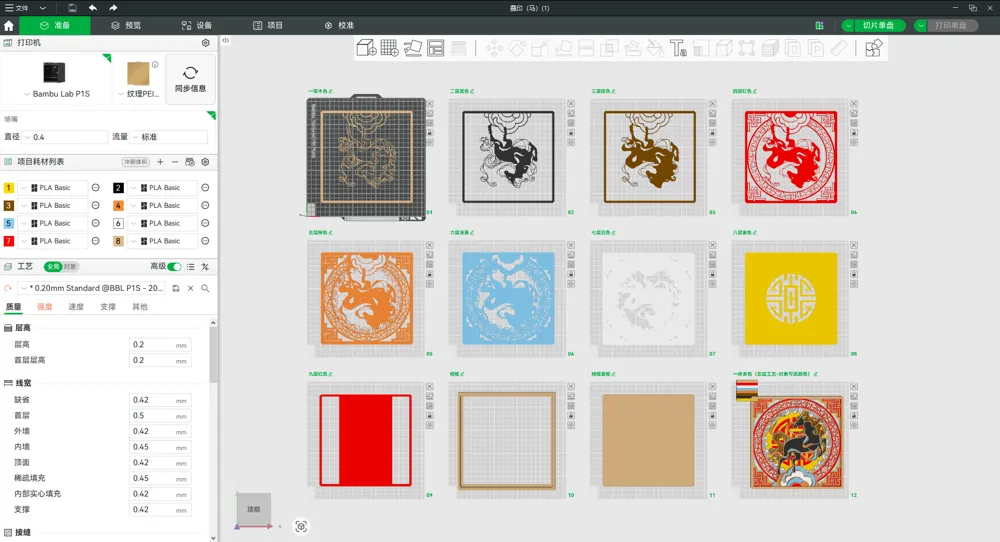
Task: Open the 文件 file menu
Action: 17,8
